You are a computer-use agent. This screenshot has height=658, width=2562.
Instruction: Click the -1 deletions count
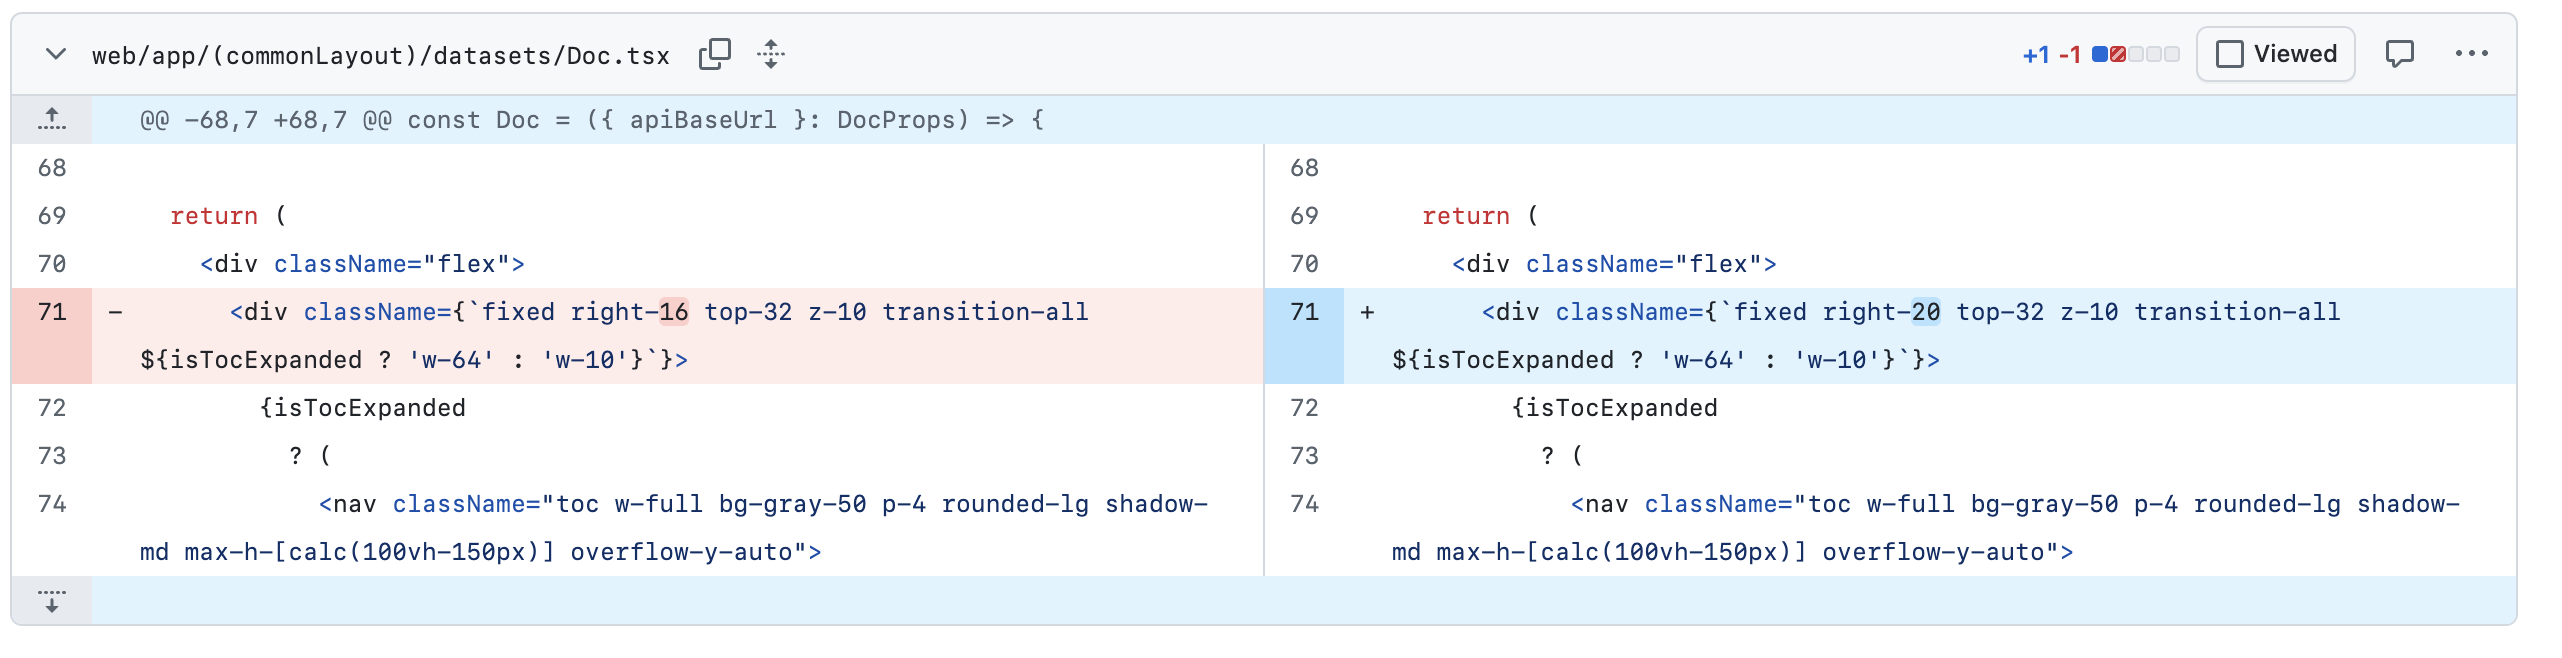pyautogui.click(x=2069, y=55)
